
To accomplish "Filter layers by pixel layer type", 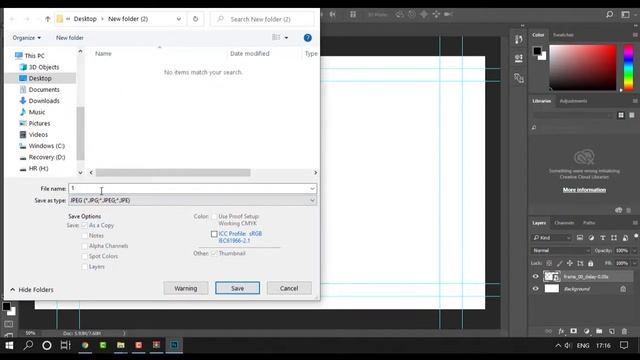I will pos(580,238).
